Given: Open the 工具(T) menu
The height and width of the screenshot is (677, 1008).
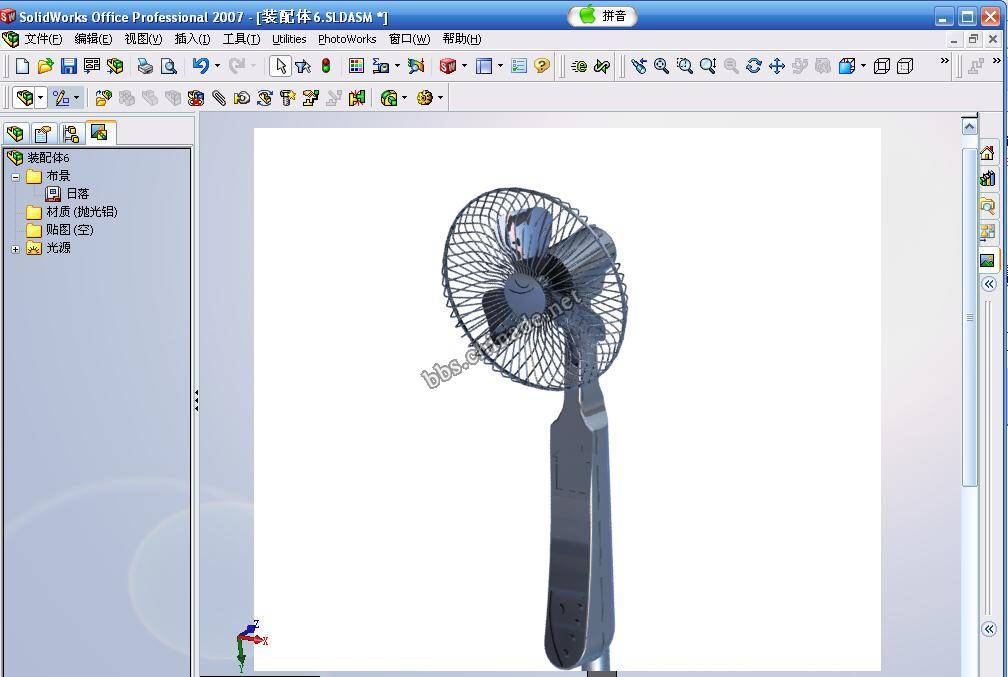Looking at the screenshot, I should point(241,39).
